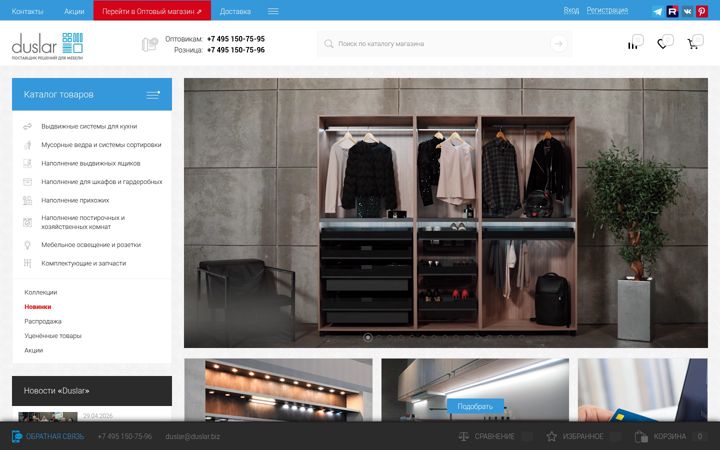Go to Контакты page
Image resolution: width=720 pixels, height=450 pixels.
click(x=28, y=11)
